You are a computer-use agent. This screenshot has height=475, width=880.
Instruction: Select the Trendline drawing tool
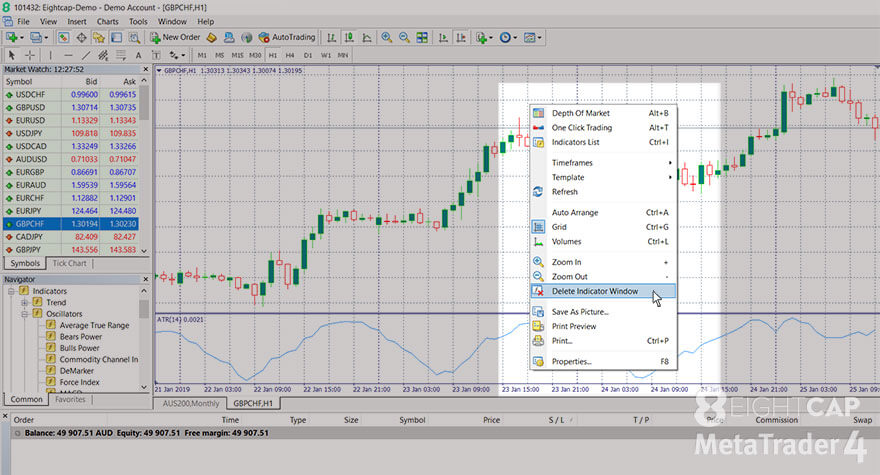[86, 55]
